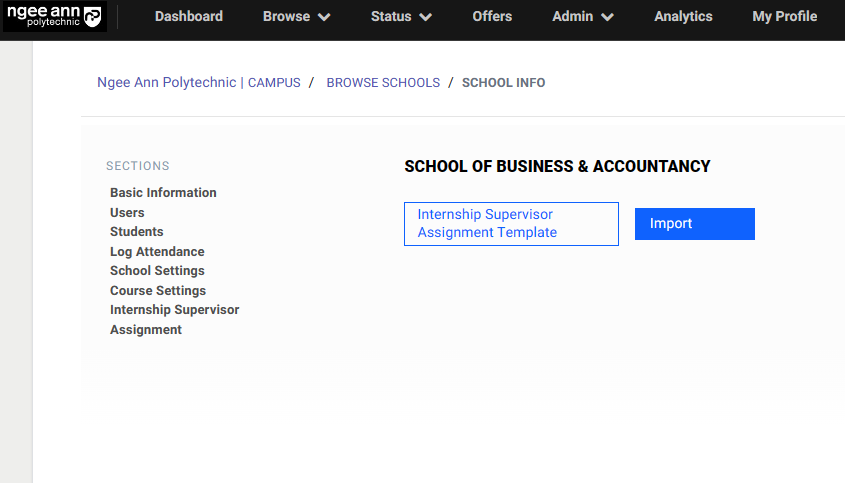Screen dimensions: 845x483
Task: Click the Ngee Ann Polytechnic logo
Action: click(x=54, y=17)
